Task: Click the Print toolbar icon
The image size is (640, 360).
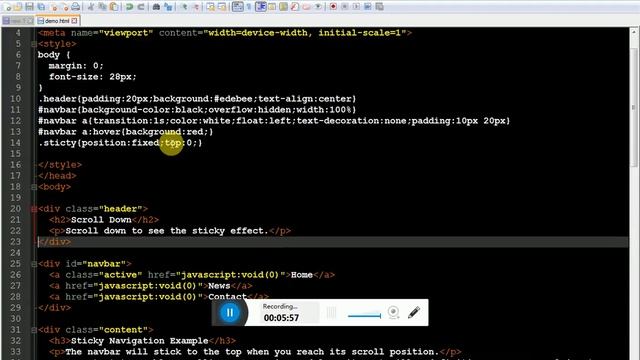Action: click(75, 7)
